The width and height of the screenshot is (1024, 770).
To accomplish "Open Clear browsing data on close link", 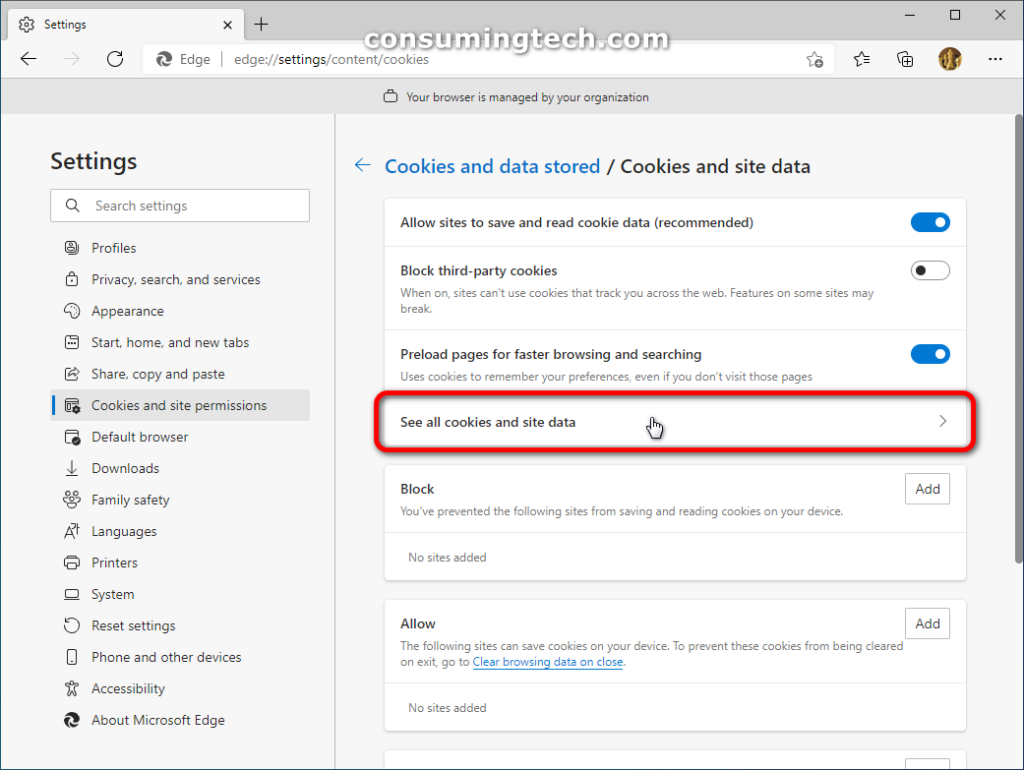I will click(547, 662).
